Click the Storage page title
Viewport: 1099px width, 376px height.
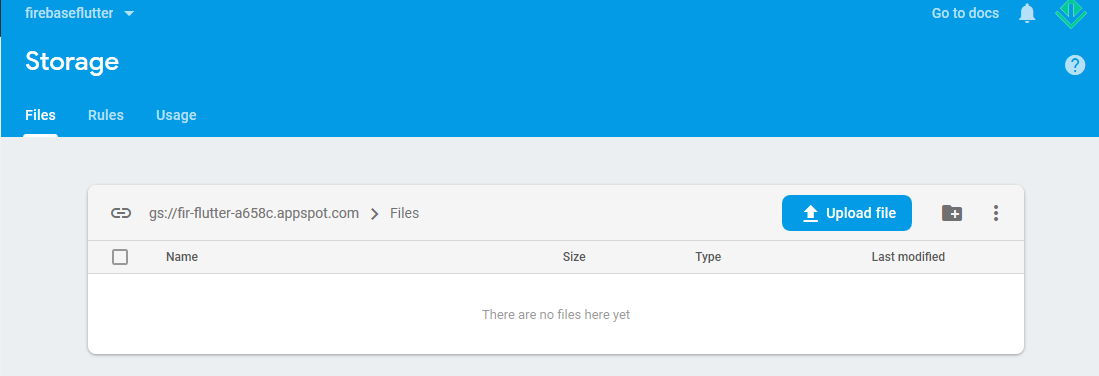click(71, 62)
